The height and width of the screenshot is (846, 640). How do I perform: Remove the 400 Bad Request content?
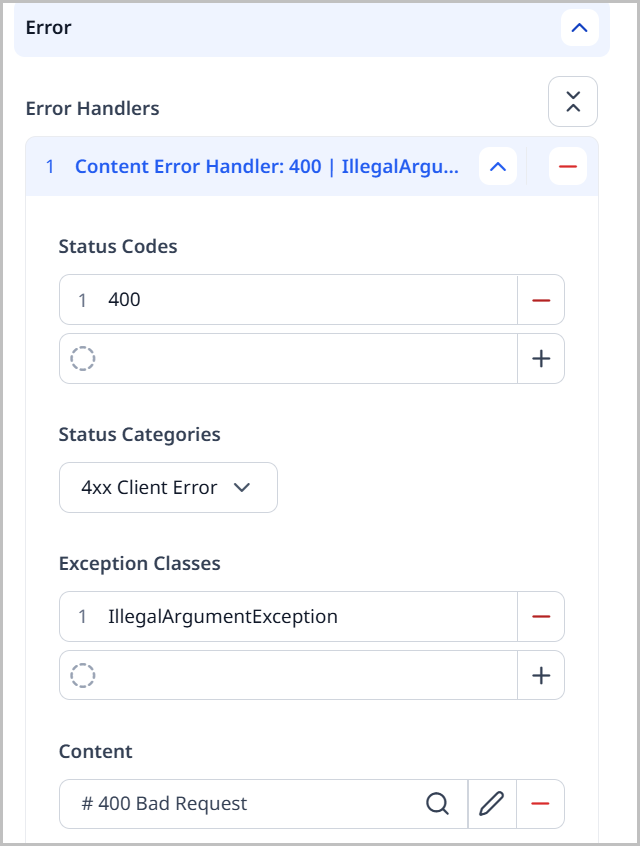point(541,803)
